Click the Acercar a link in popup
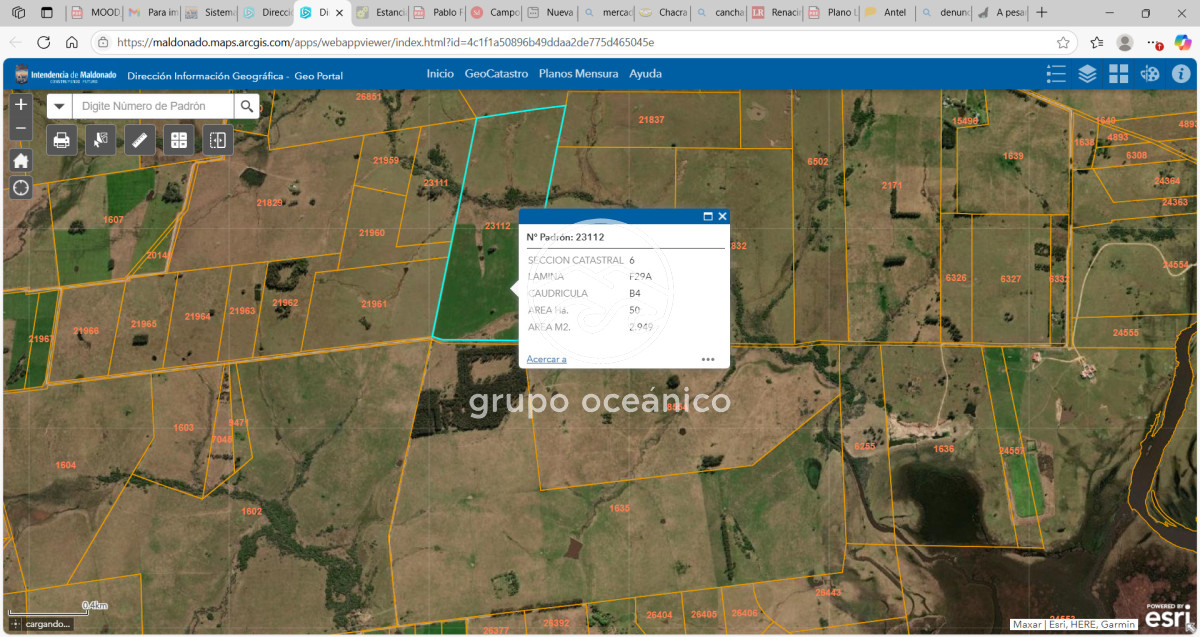The width and height of the screenshot is (1200, 637). [x=546, y=357]
